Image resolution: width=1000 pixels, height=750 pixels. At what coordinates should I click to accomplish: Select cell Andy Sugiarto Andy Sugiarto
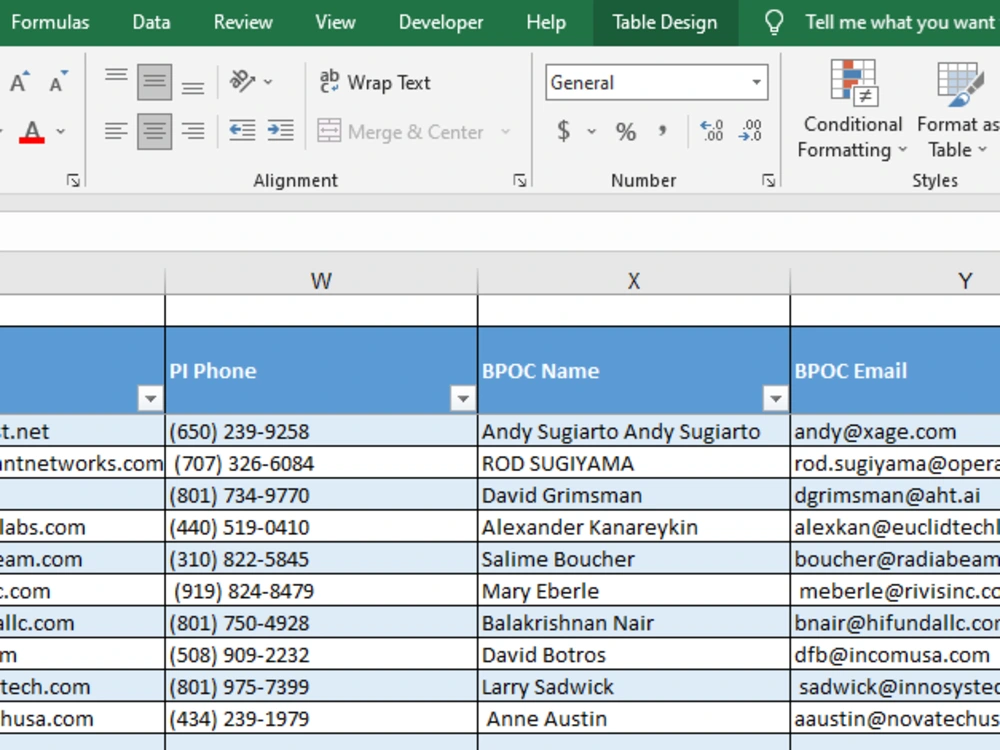point(633,431)
